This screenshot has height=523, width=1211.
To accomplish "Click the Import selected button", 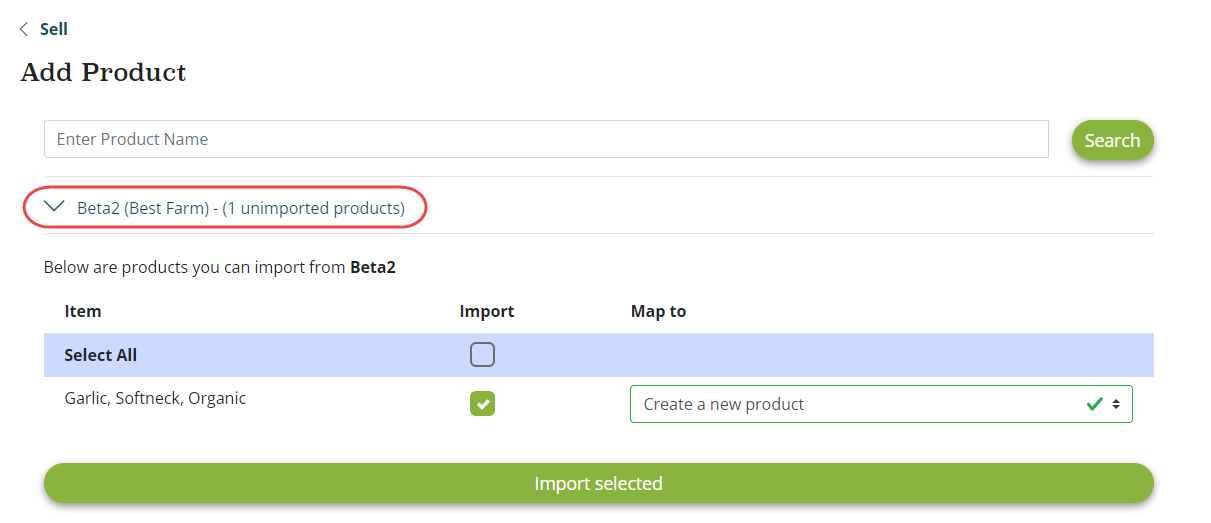I will pyautogui.click(x=598, y=484).
